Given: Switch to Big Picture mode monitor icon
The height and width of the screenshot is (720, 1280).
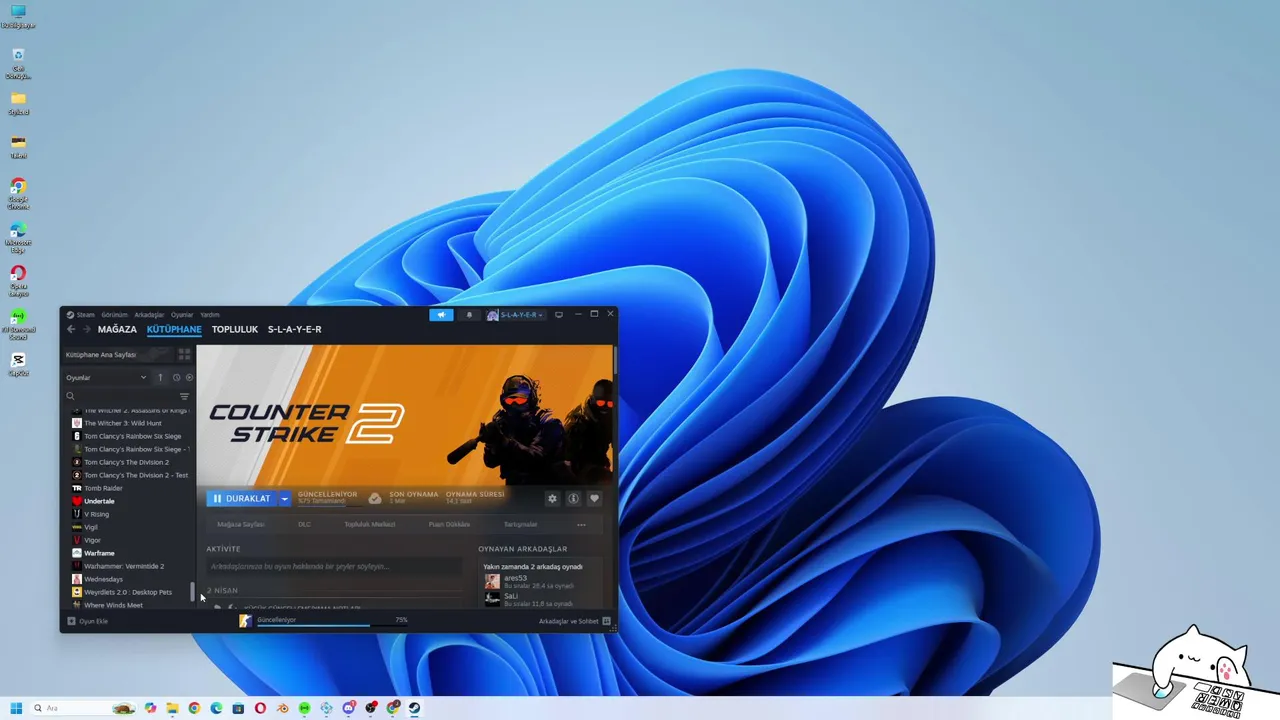Looking at the screenshot, I should (x=559, y=314).
